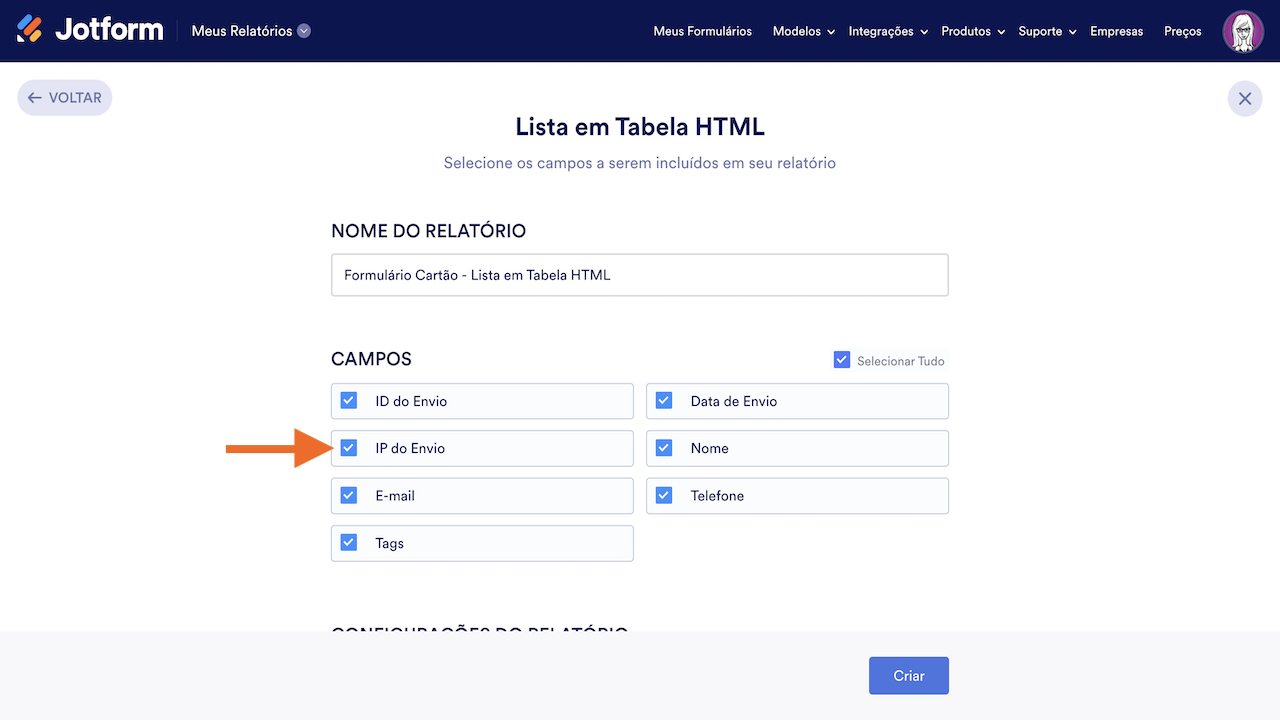This screenshot has height=720, width=1280.
Task: Toggle the Selecionar Tudo checkbox
Action: [x=842, y=360]
